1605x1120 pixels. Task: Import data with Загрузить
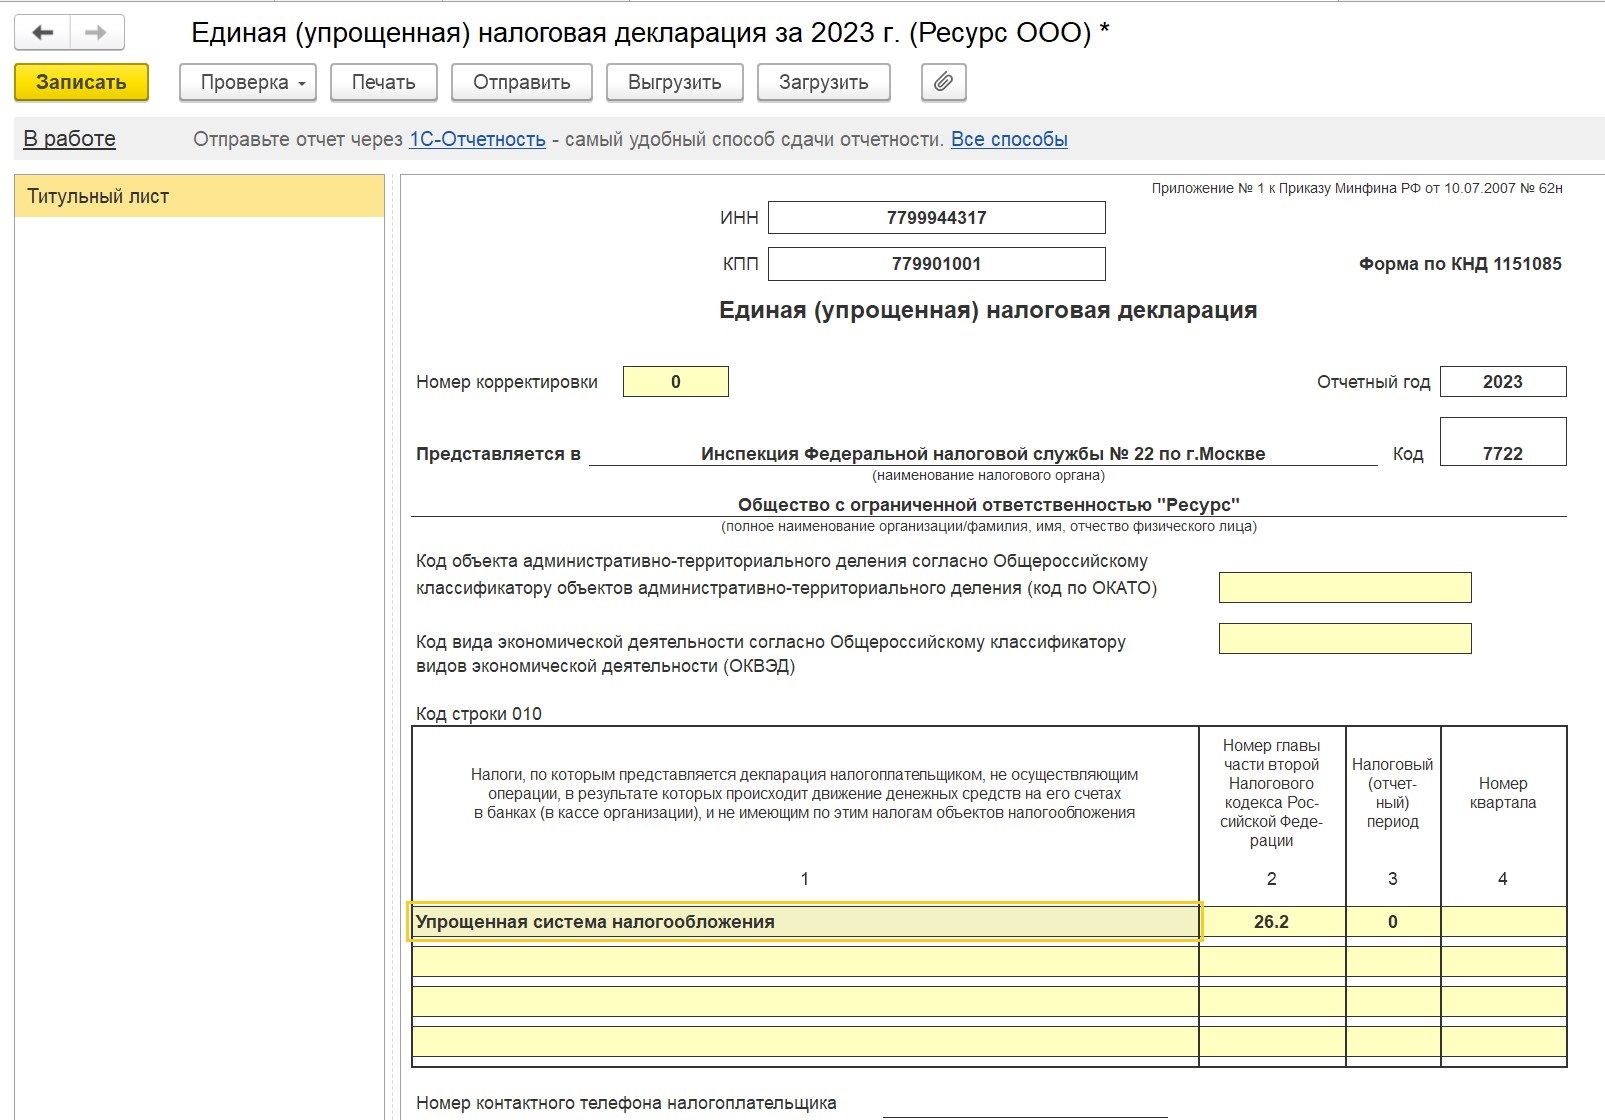coord(824,82)
